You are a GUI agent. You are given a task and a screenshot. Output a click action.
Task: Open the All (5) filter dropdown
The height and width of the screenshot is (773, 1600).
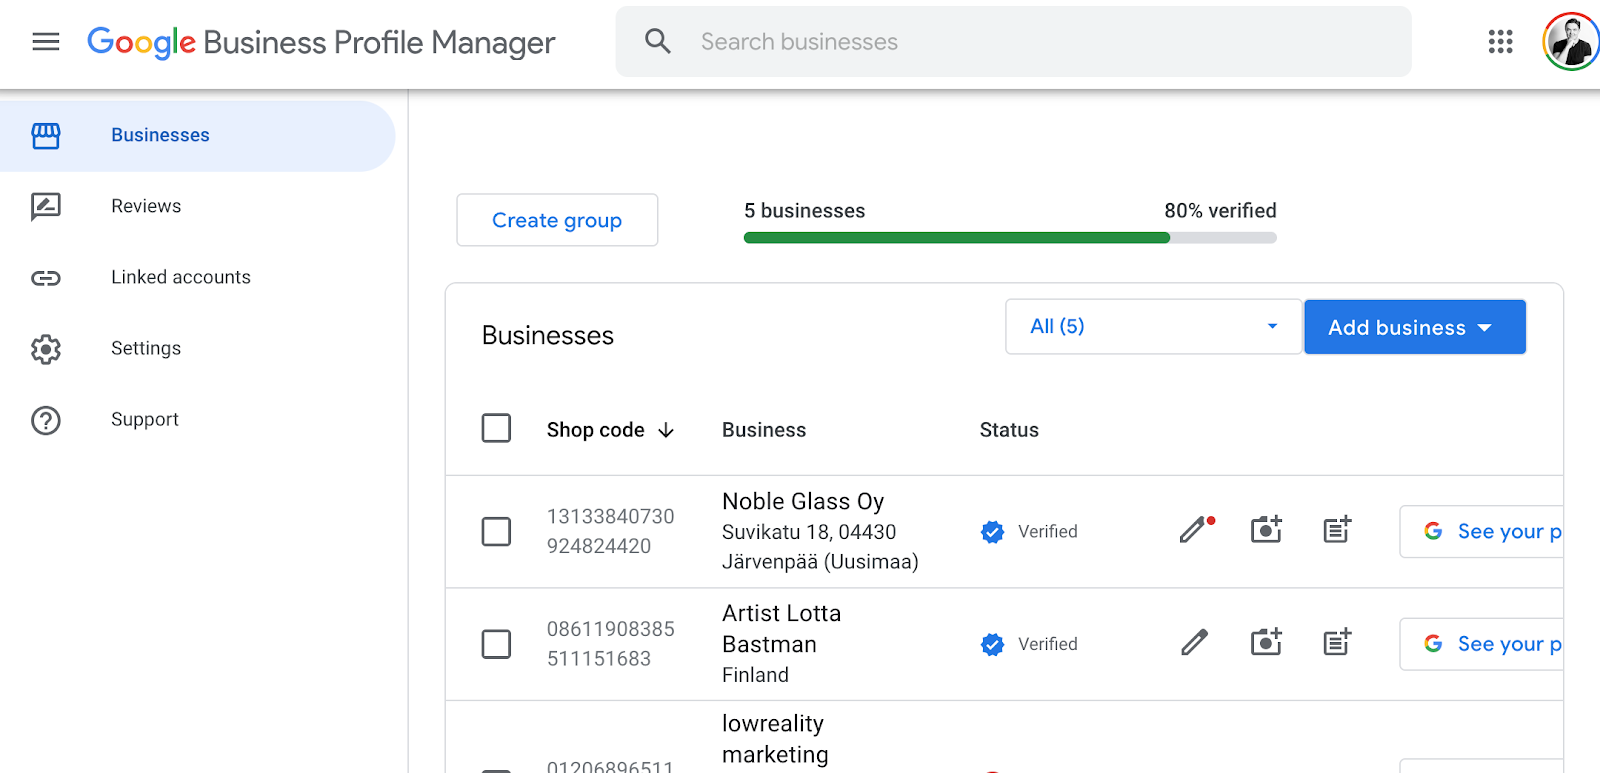(1154, 326)
